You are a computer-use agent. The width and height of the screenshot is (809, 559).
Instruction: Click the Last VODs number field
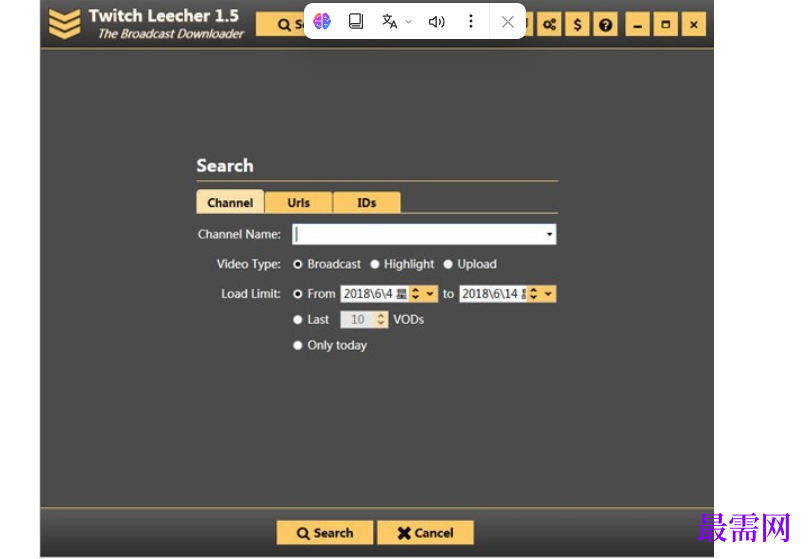pos(358,320)
